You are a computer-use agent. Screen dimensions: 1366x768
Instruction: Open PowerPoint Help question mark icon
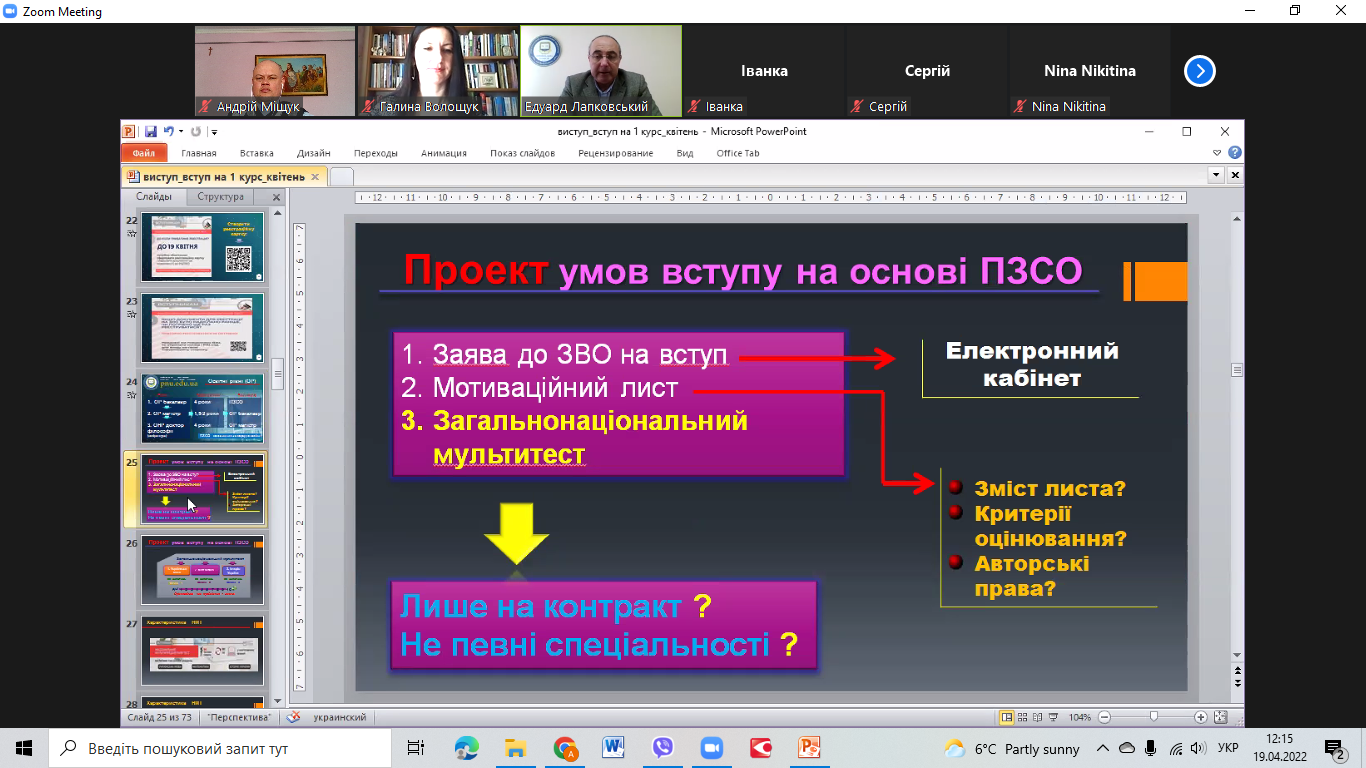[x=1235, y=153]
